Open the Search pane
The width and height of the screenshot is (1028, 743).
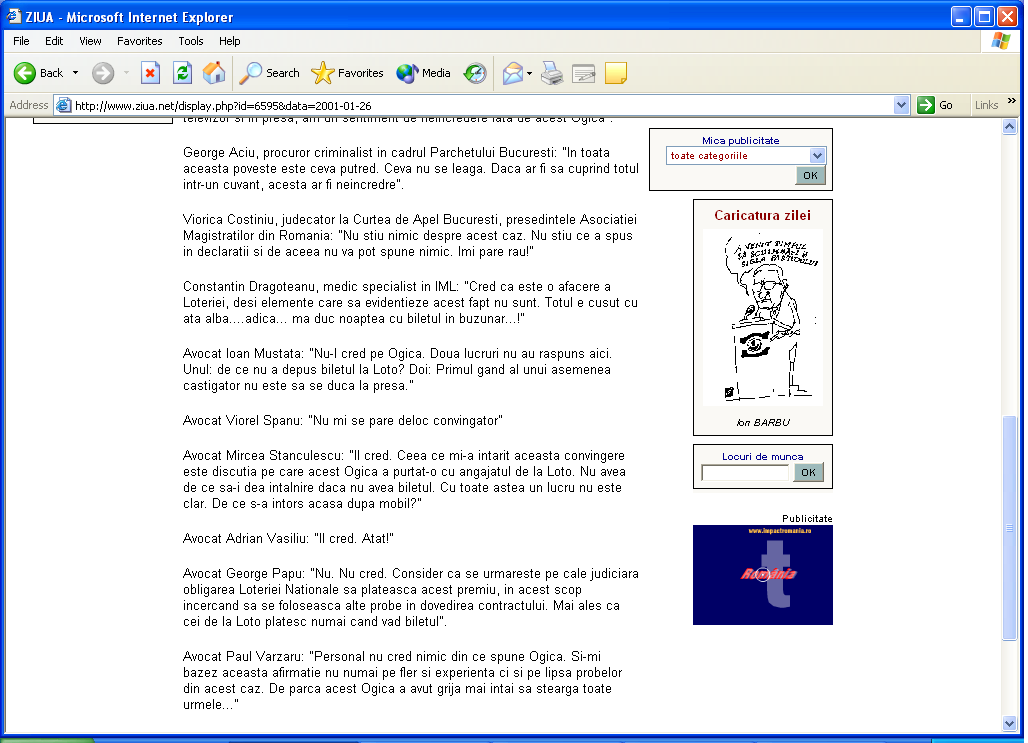269,73
